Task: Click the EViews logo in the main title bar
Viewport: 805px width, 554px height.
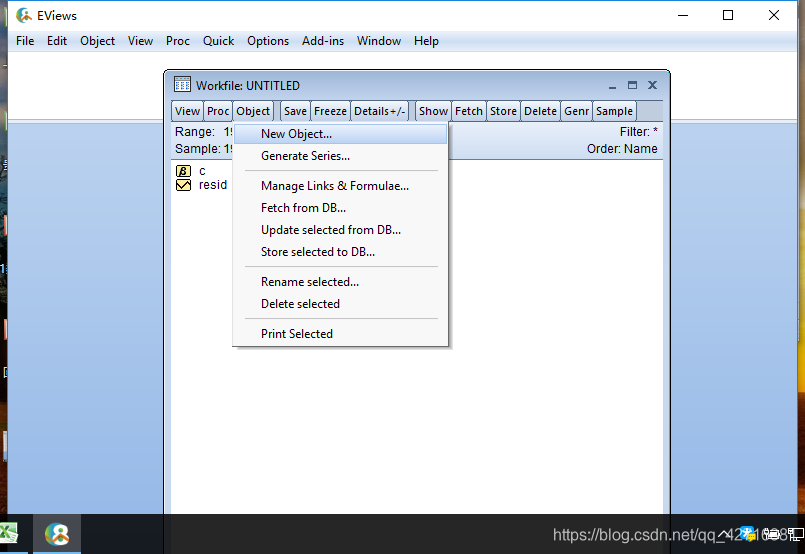Action: tap(24, 15)
